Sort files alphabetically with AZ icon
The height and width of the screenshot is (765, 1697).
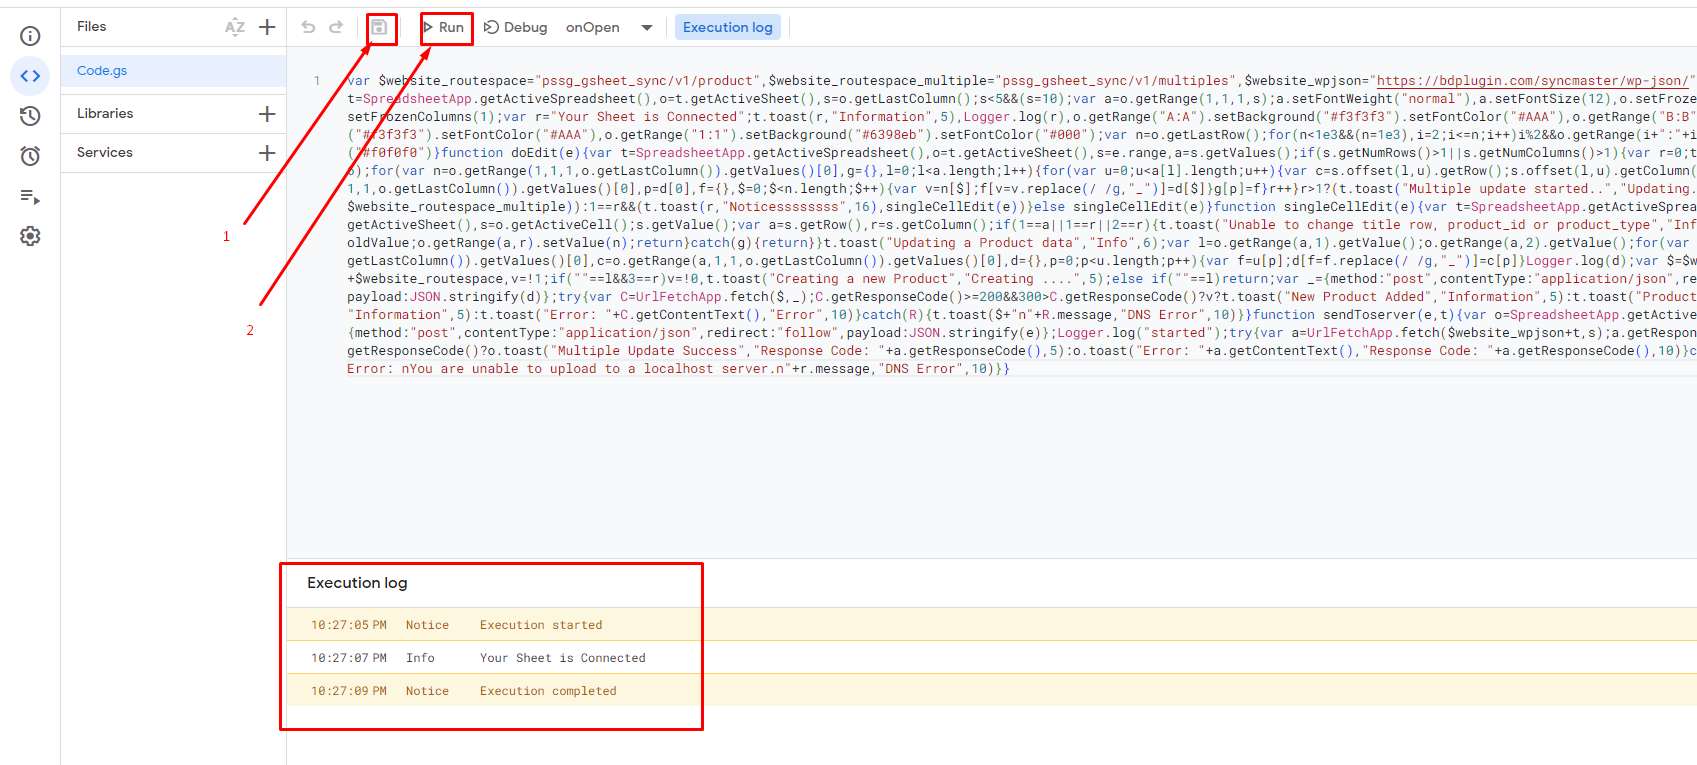click(235, 27)
